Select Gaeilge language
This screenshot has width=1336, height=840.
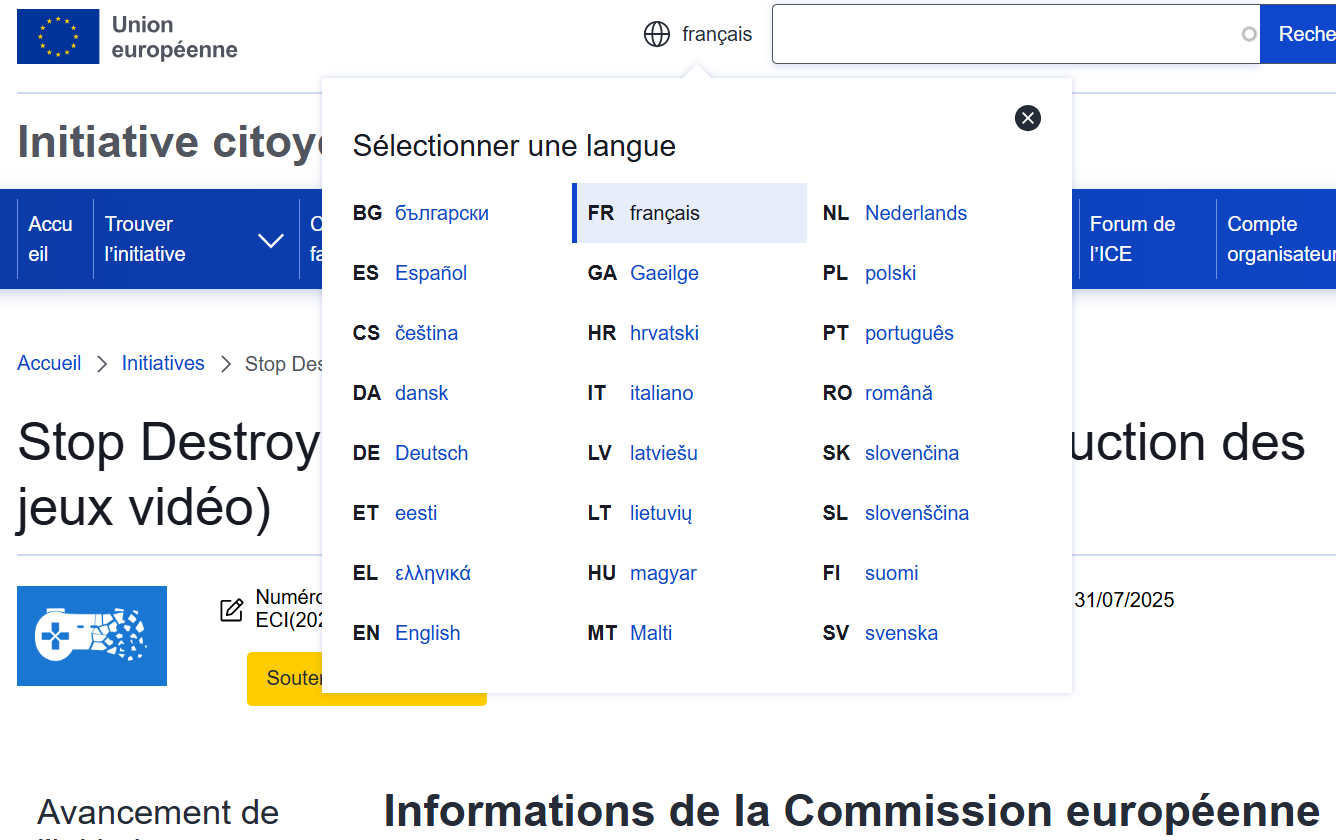664,273
